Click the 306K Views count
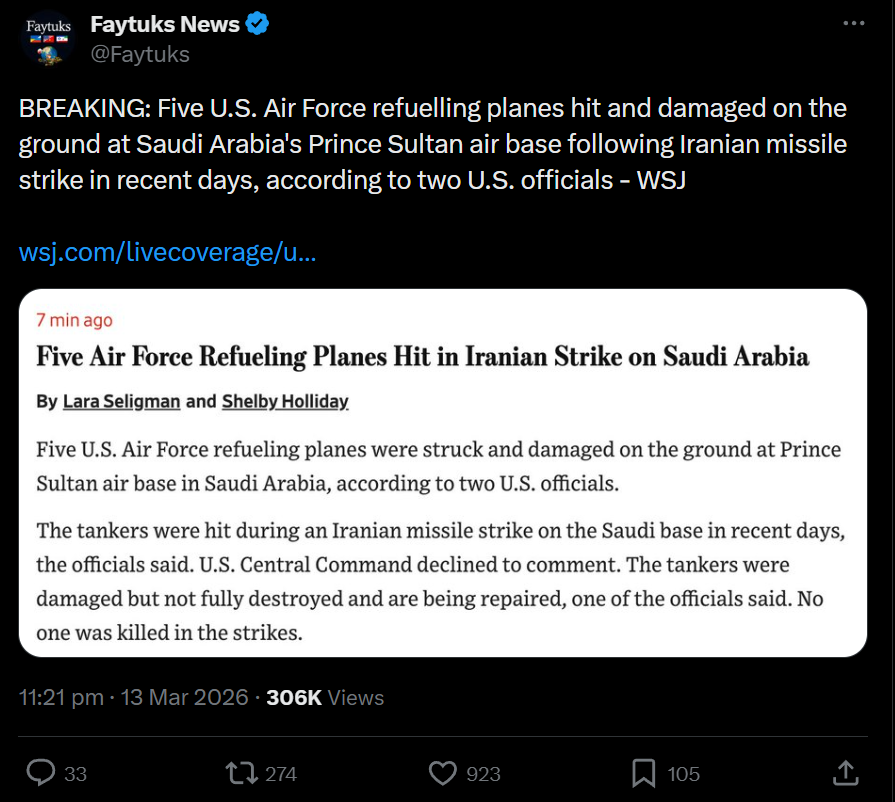Screen dimensions: 895x802 324,697
